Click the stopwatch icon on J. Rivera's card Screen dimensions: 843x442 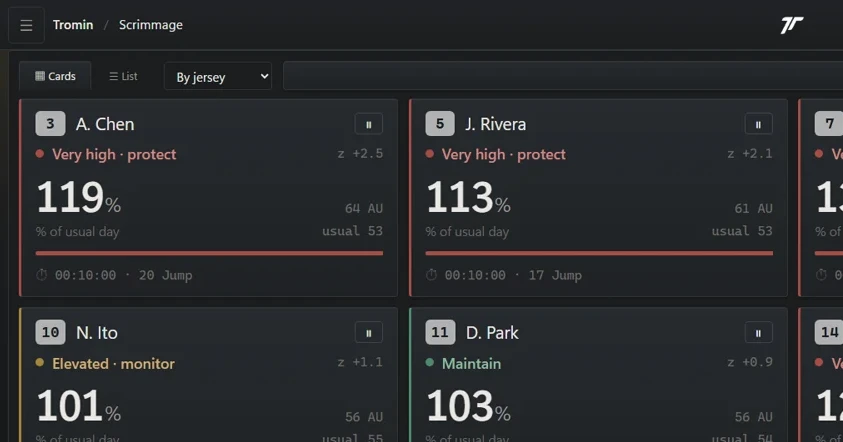tap(431, 275)
